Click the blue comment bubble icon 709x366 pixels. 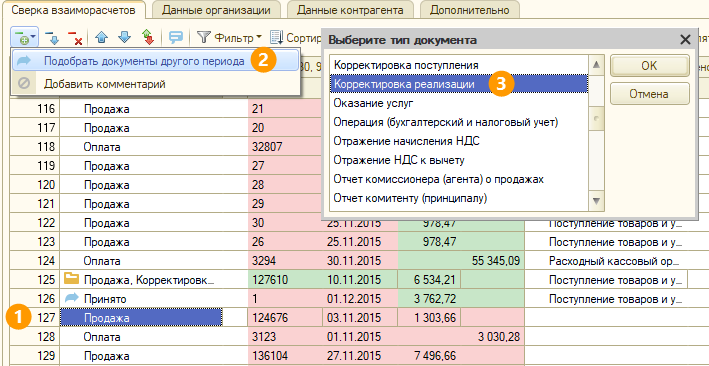(176, 38)
